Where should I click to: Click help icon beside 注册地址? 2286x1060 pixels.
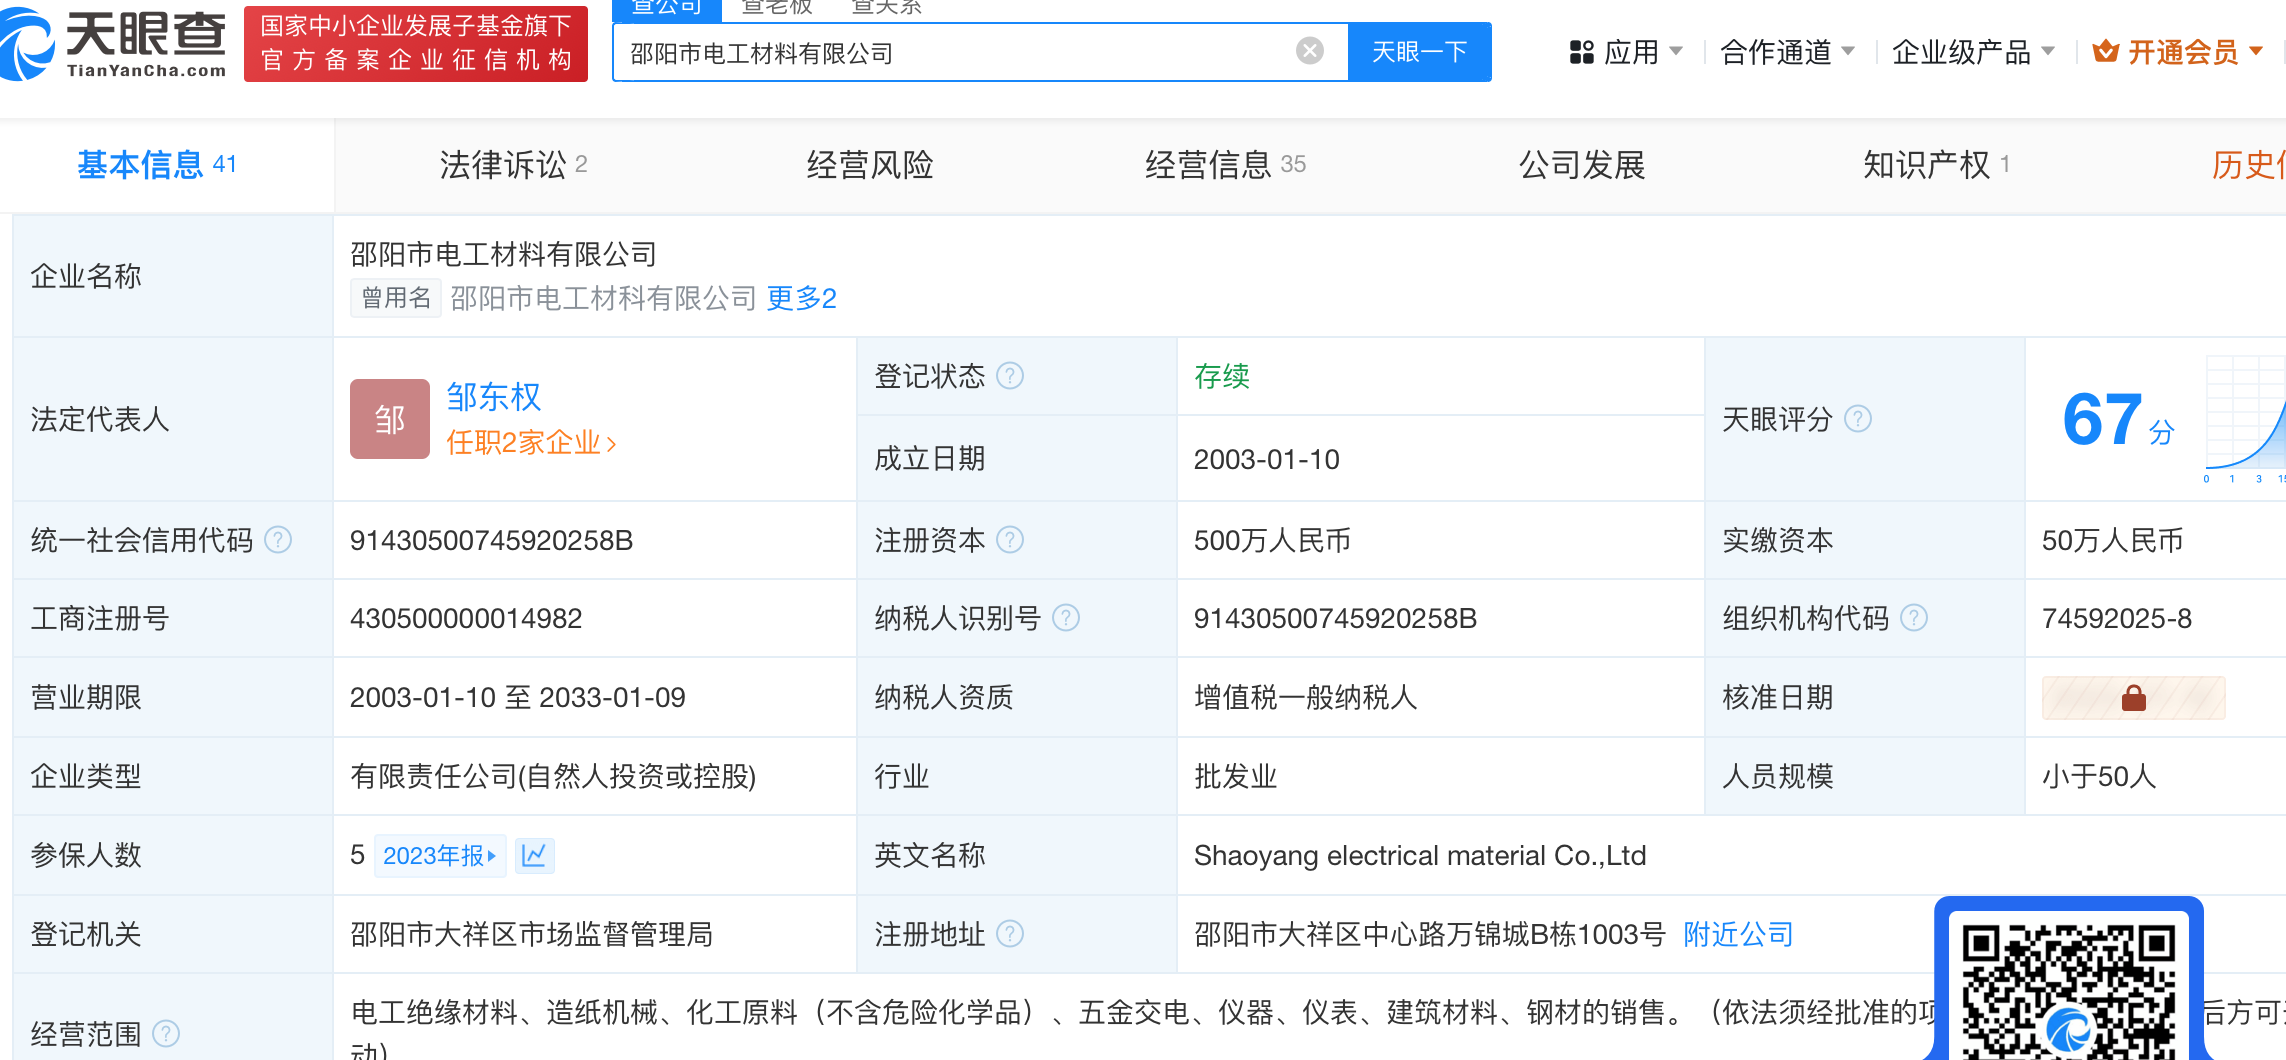(1010, 934)
